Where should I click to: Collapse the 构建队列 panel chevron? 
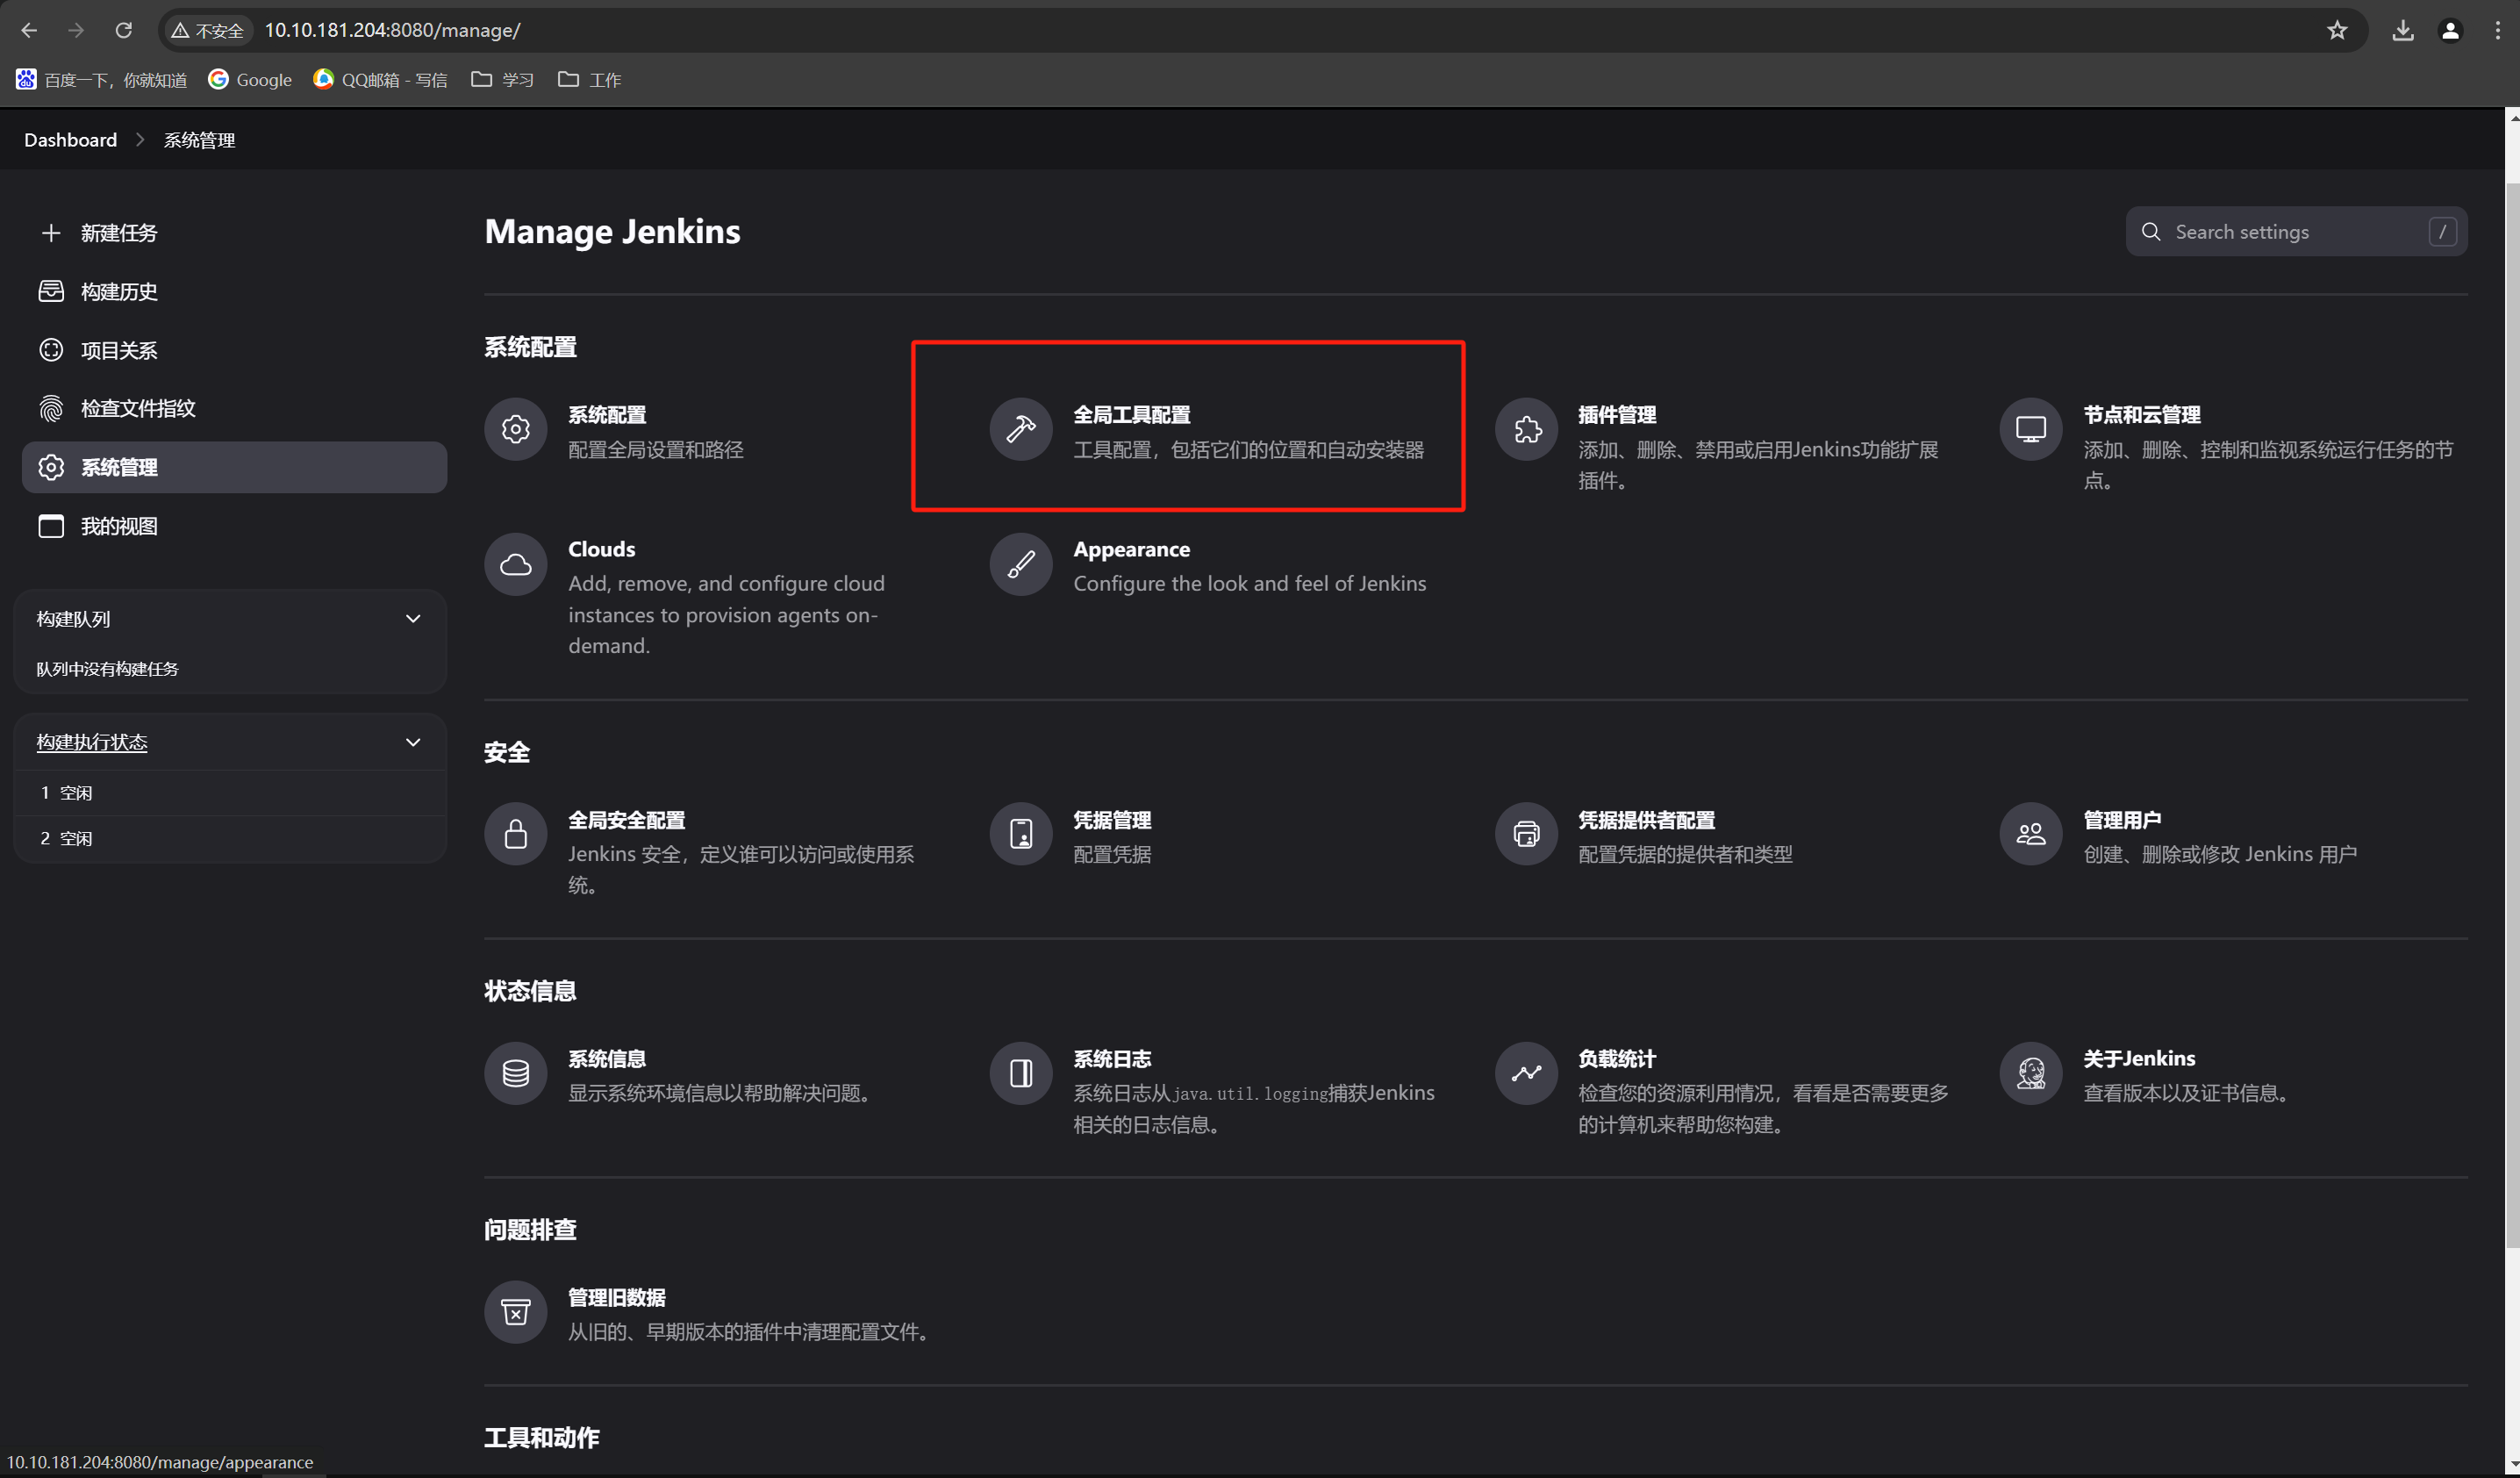coord(413,619)
